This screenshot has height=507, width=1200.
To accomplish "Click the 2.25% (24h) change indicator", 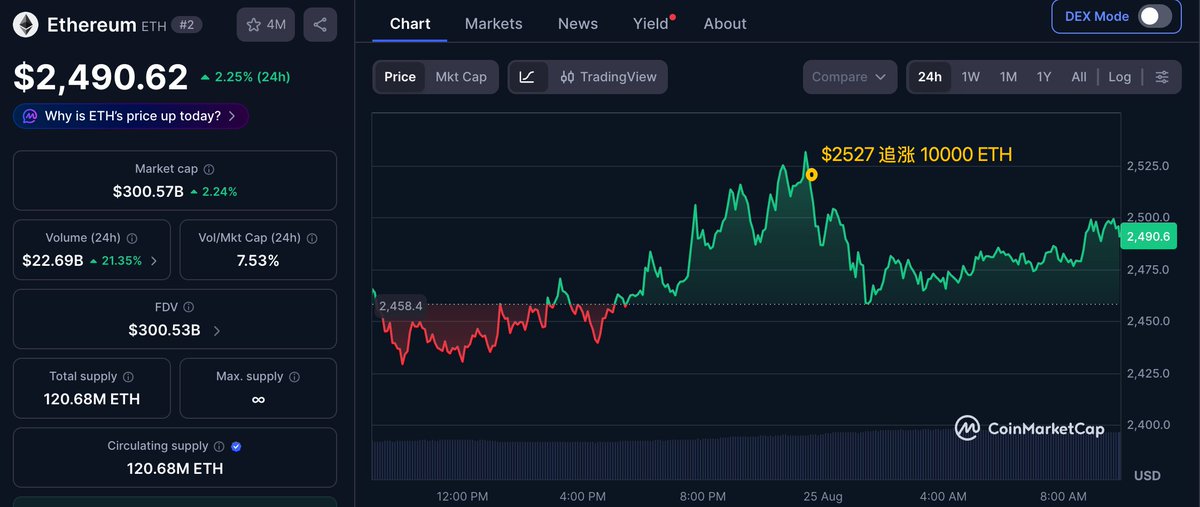I will click(245, 77).
